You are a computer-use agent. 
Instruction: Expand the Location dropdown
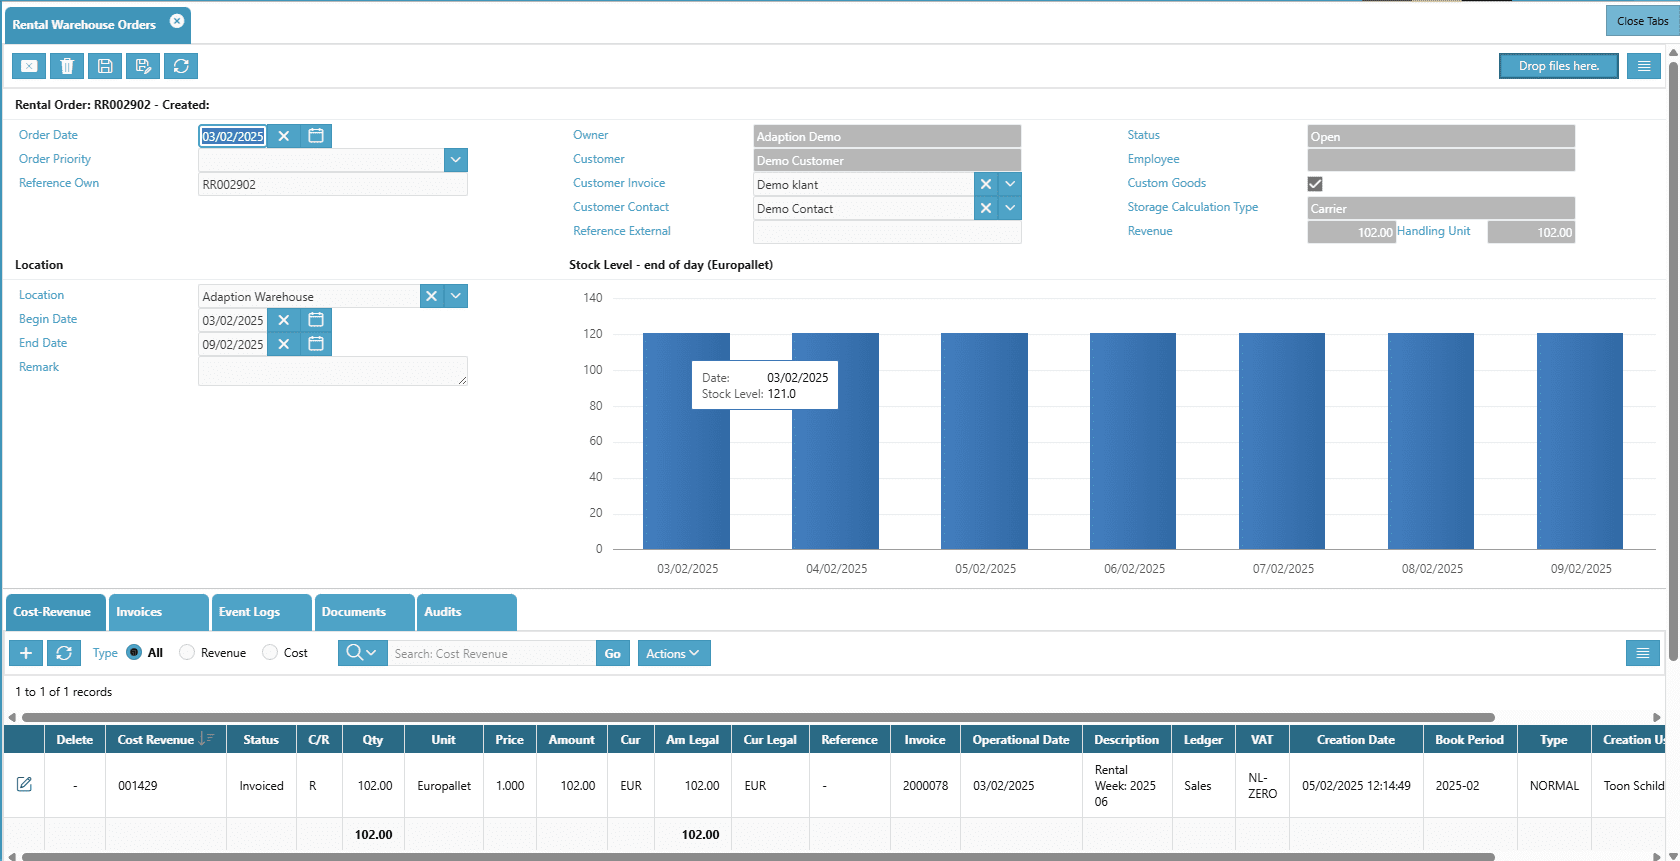coord(456,296)
